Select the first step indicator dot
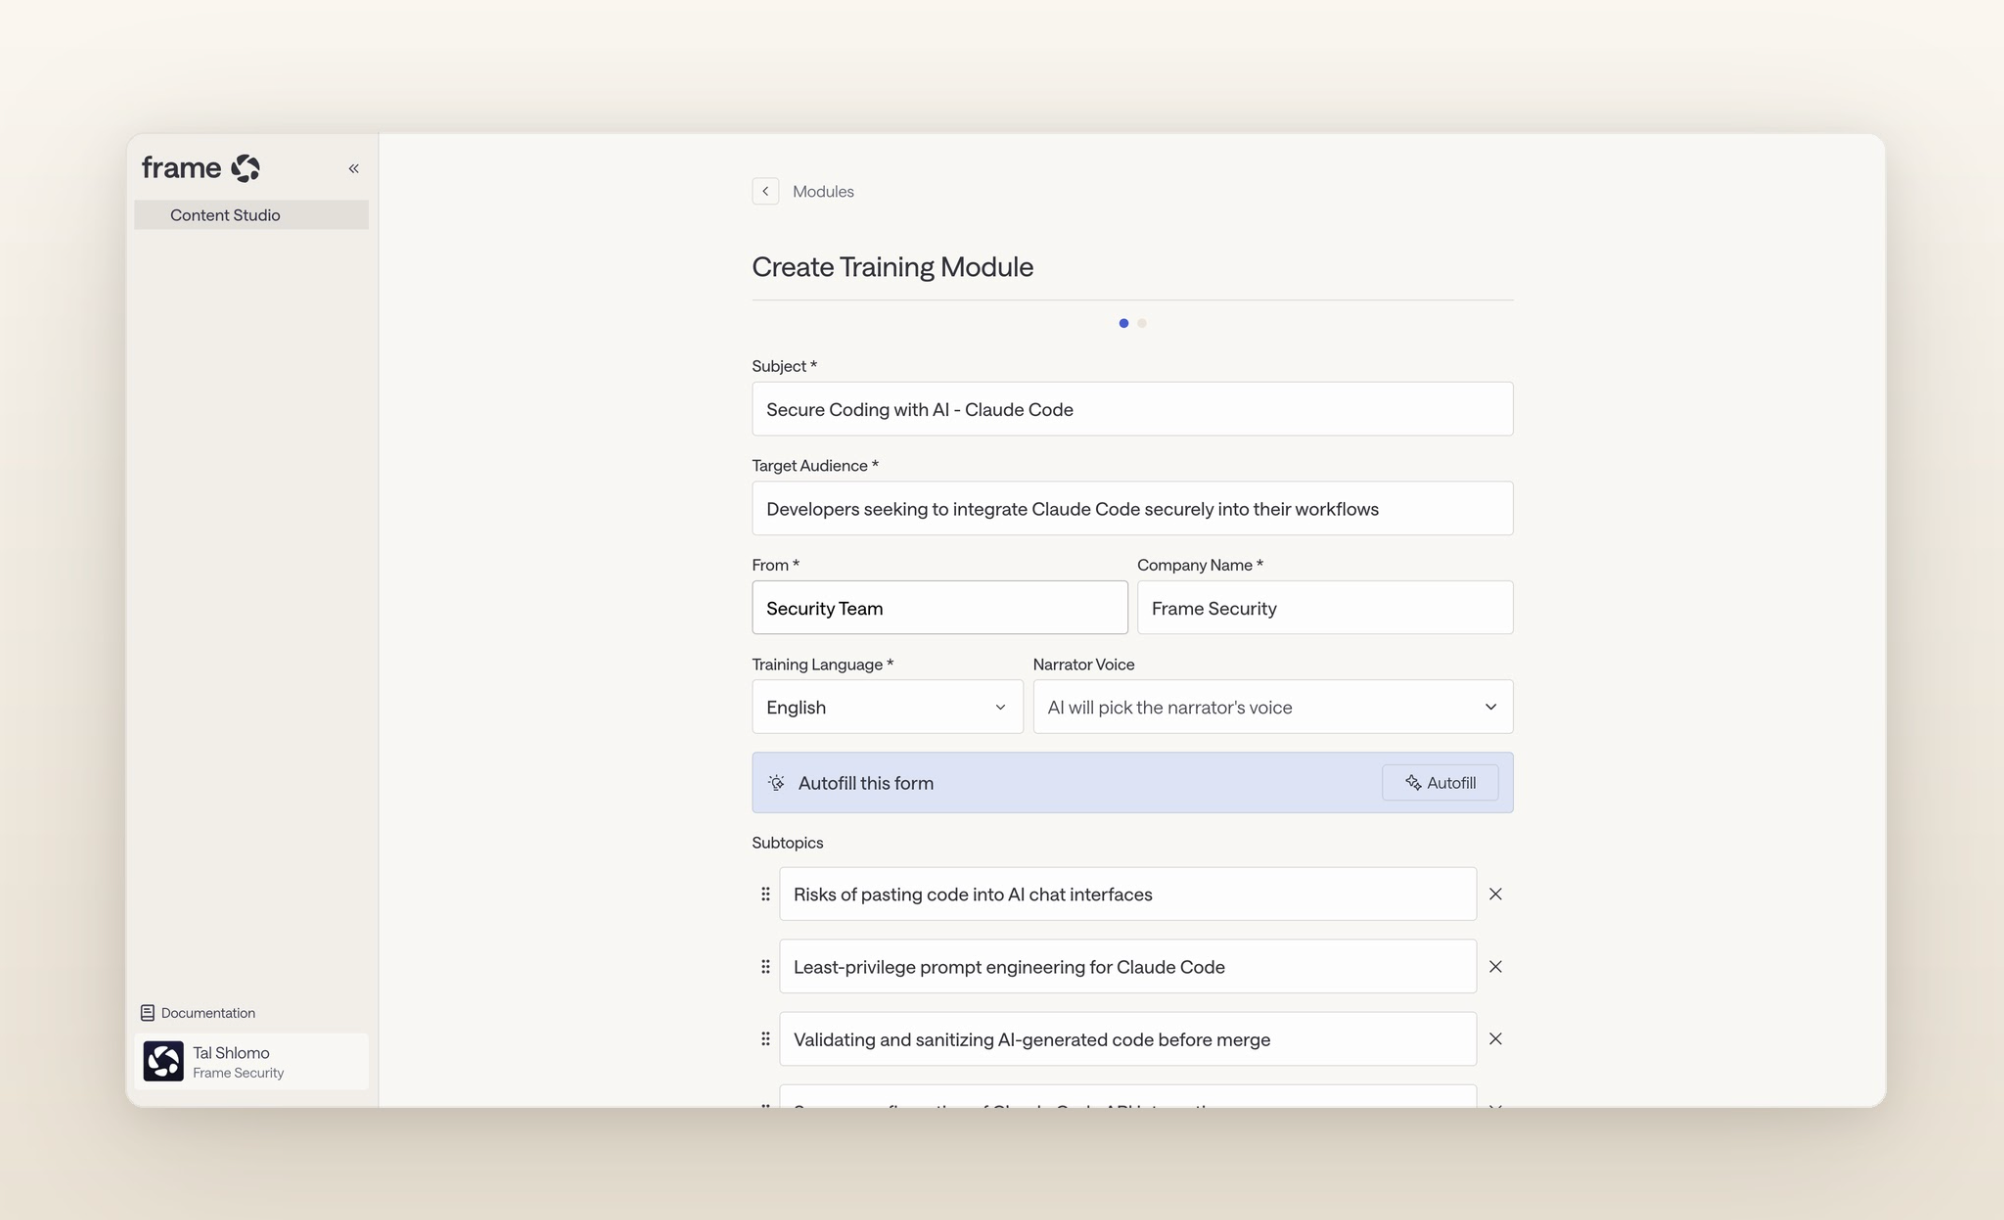Image resolution: width=2004 pixels, height=1220 pixels. (1123, 323)
